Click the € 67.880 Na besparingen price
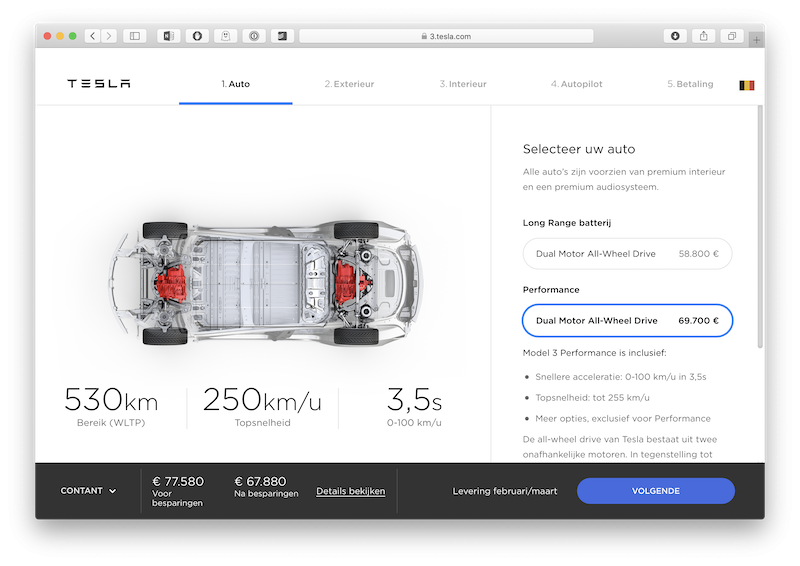Viewport: 800px width, 566px height. [266, 486]
